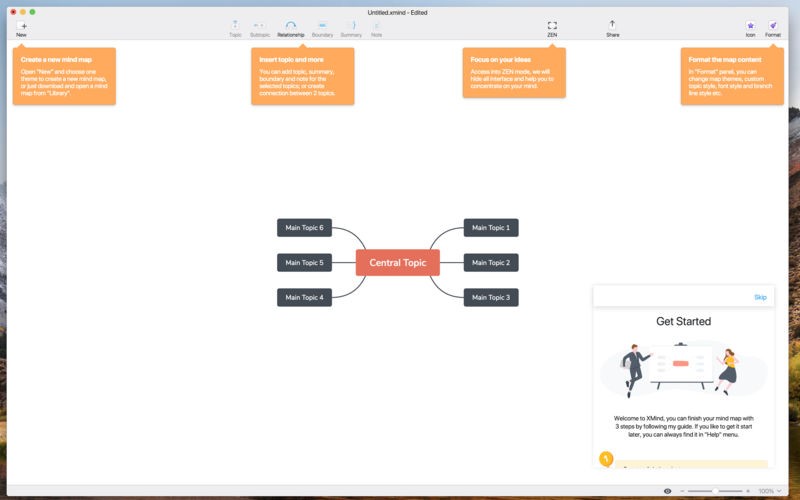Click the zoom in plus button
The image size is (800, 500).
(x=748, y=491)
